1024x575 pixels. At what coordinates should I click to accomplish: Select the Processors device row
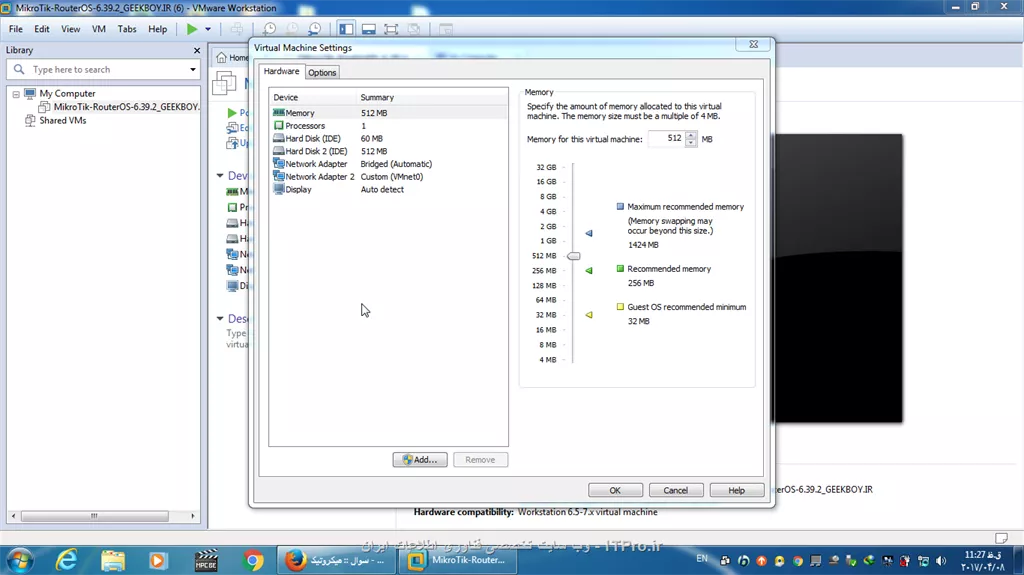(305, 126)
